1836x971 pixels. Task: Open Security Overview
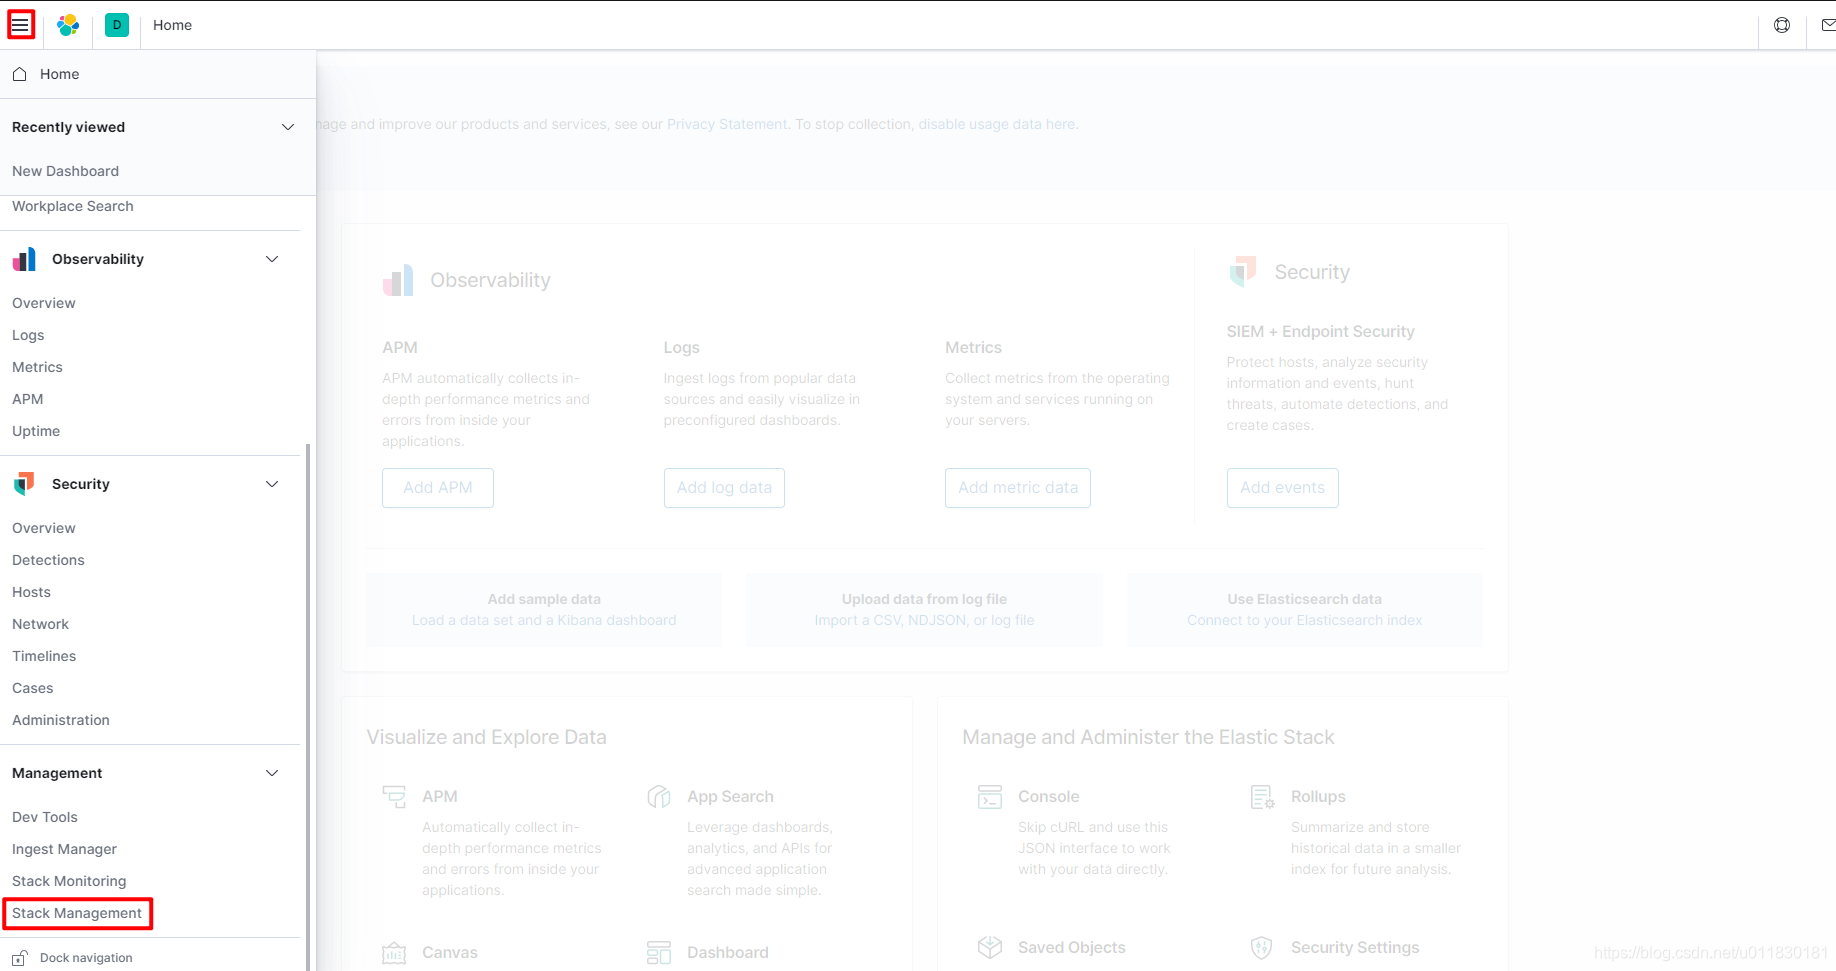(x=43, y=528)
